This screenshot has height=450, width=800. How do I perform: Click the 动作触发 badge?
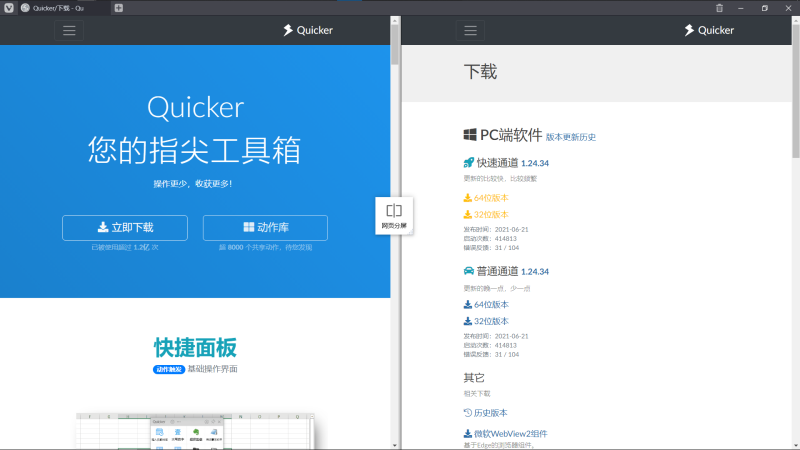click(x=169, y=369)
